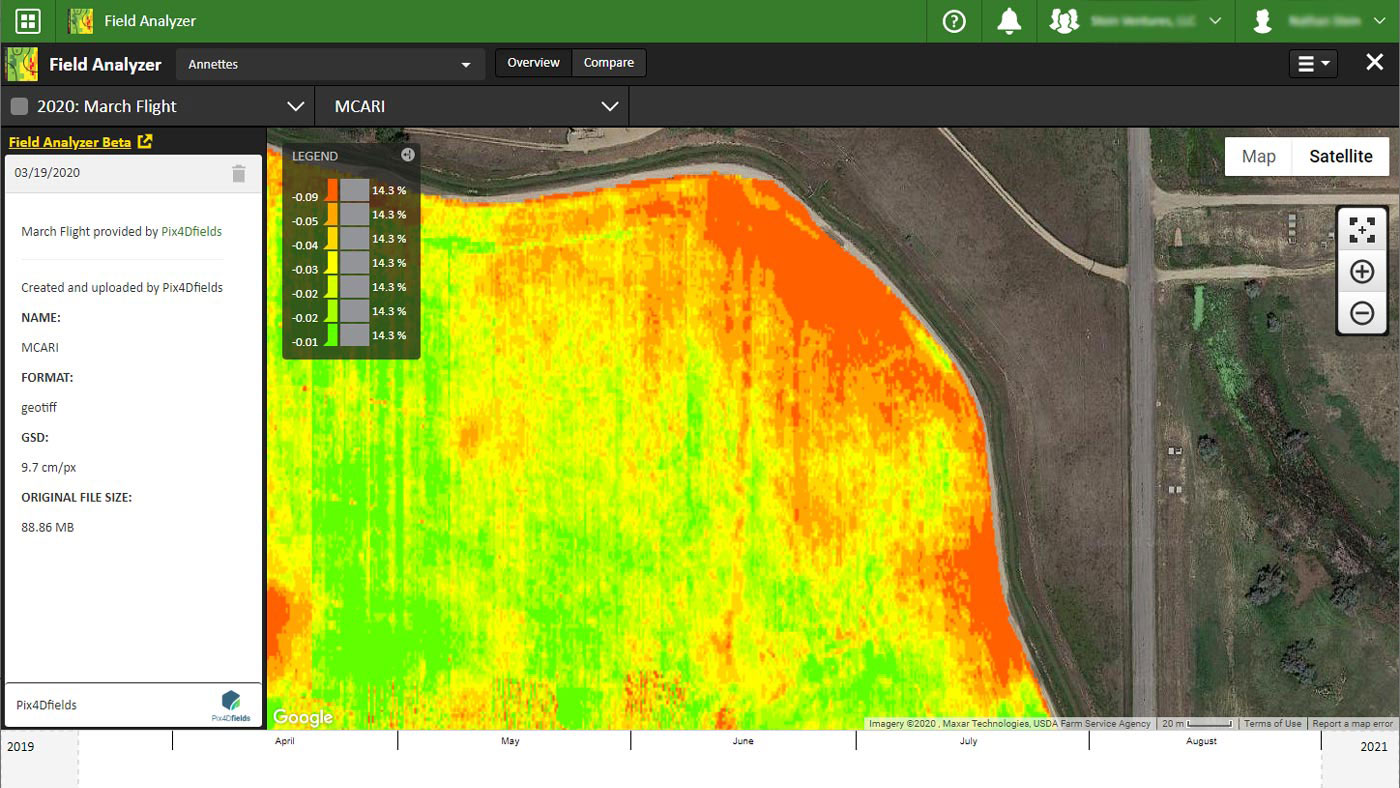Delete the 03/19/2020 flight with trash icon
Viewport: 1400px width, 788px height.
(238, 173)
